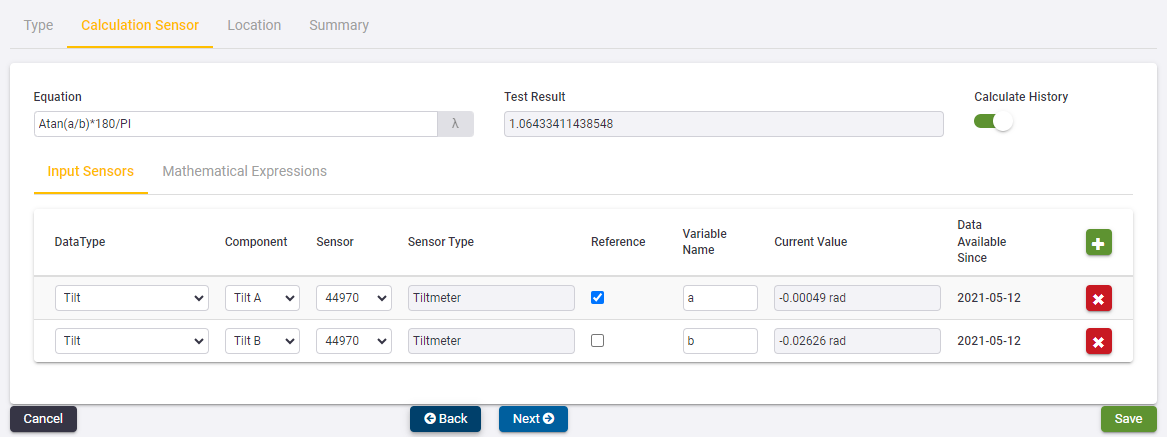Delete the Tilt B sensor row
This screenshot has height=437, width=1167.
pos(1099,341)
